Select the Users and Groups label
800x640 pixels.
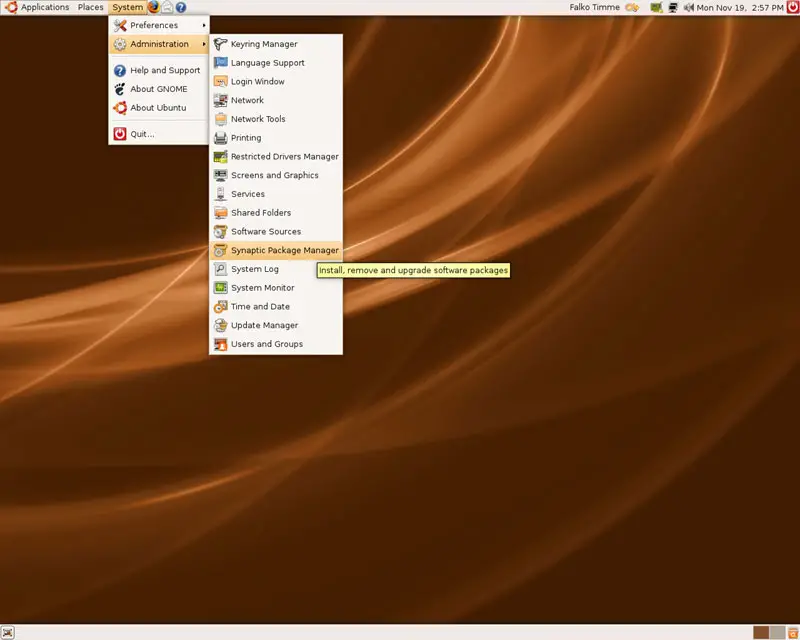point(267,344)
